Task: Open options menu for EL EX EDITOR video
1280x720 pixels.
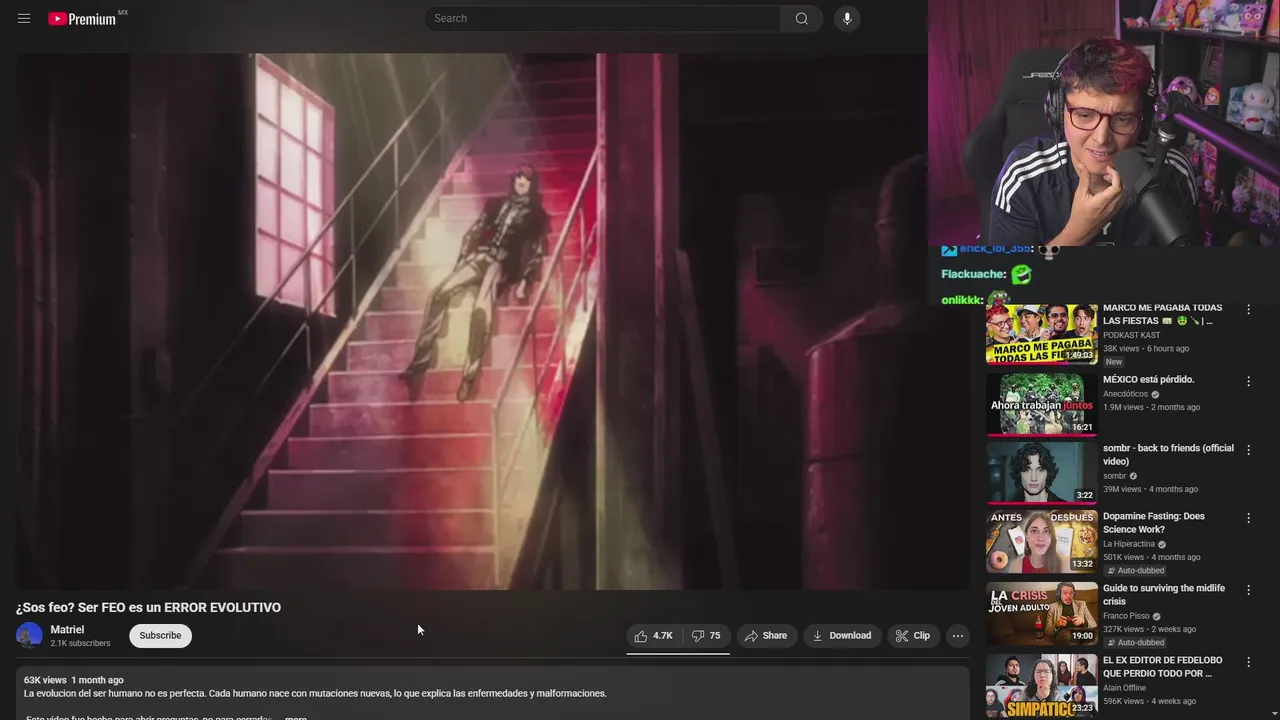Action: [x=1248, y=662]
